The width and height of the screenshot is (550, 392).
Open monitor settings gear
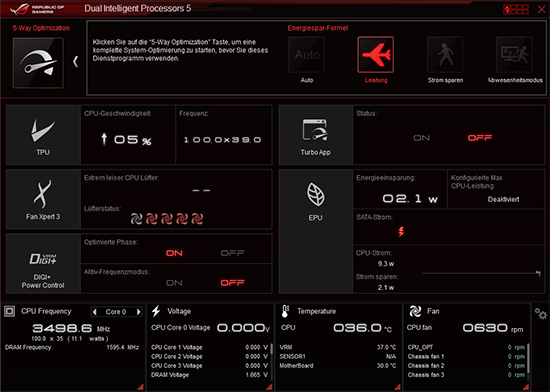(541, 313)
